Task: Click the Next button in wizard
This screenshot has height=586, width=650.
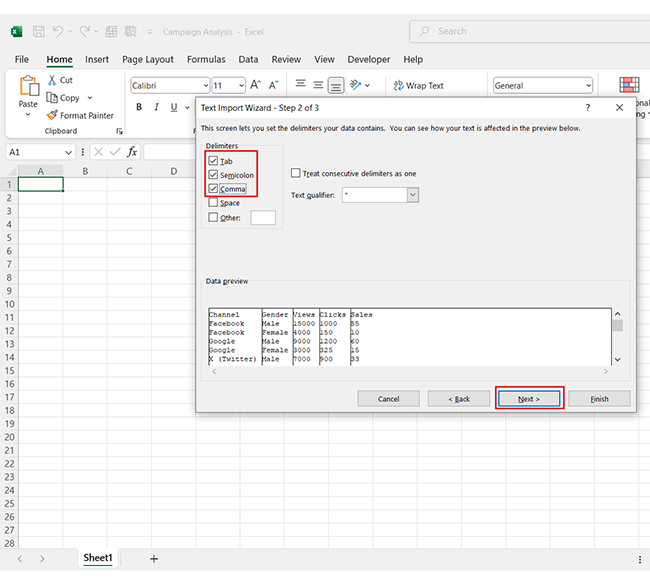Action: click(529, 399)
